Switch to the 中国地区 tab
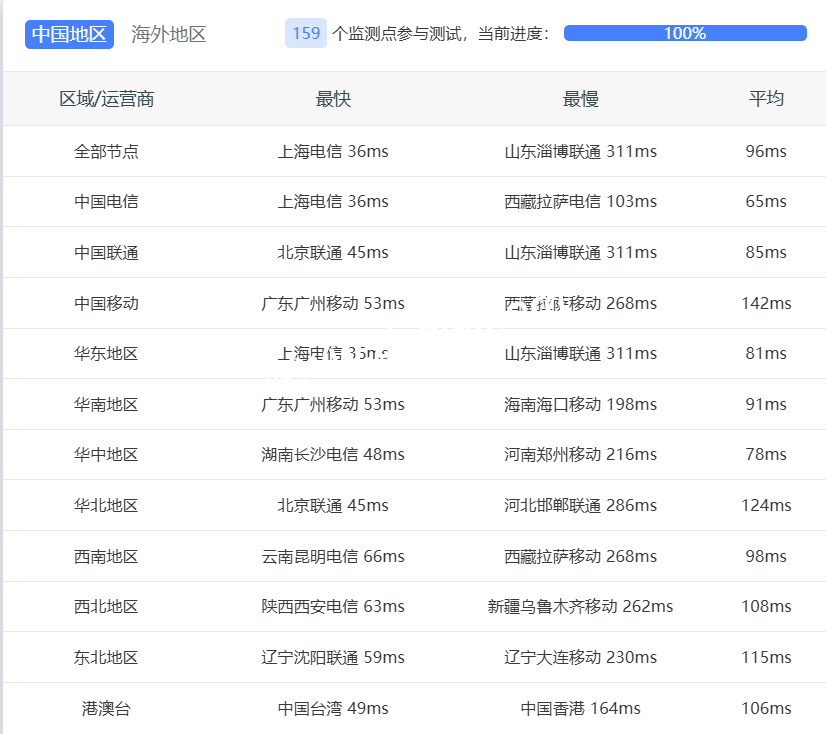 pos(69,33)
